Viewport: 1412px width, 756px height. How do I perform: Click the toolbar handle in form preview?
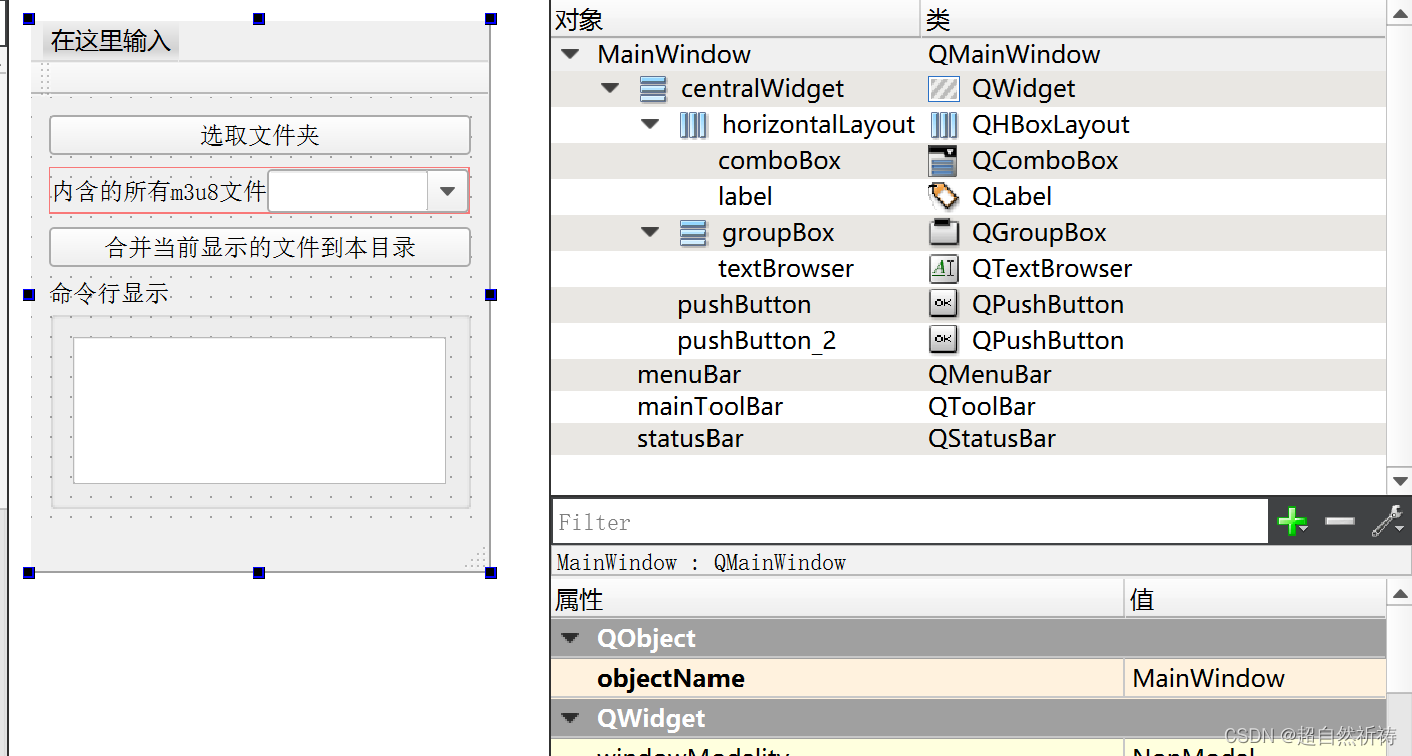pyautogui.click(x=44, y=77)
